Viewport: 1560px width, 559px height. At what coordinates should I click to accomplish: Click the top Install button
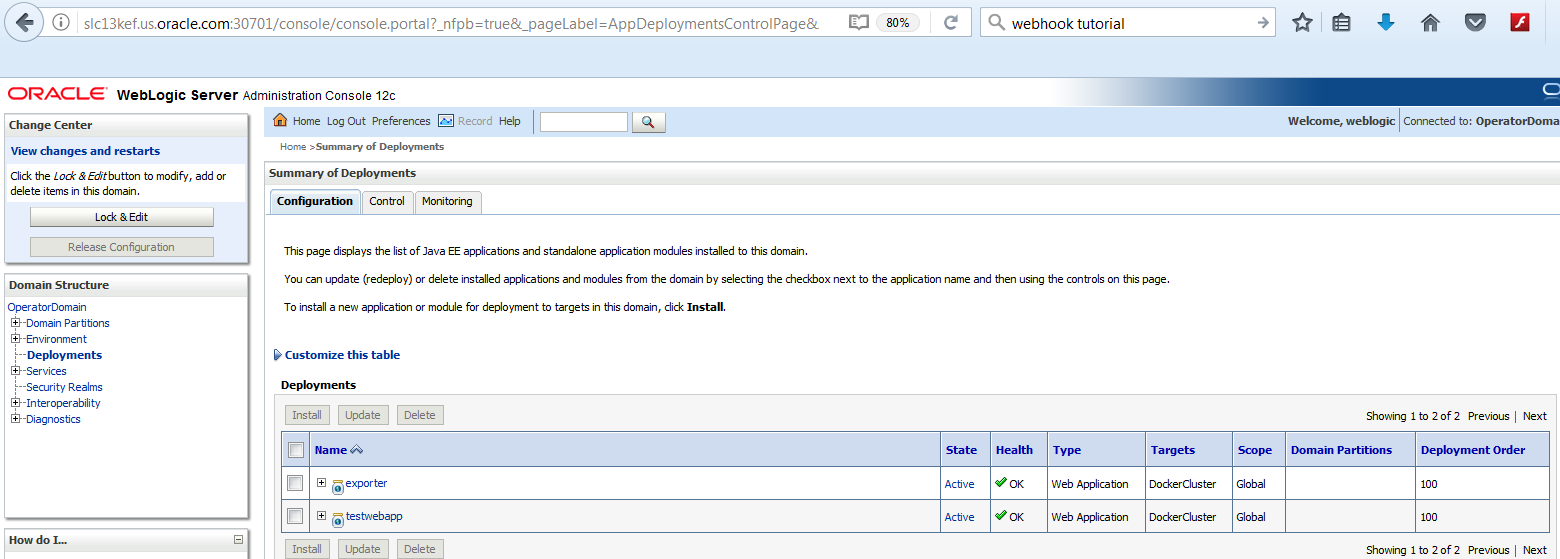tap(307, 415)
